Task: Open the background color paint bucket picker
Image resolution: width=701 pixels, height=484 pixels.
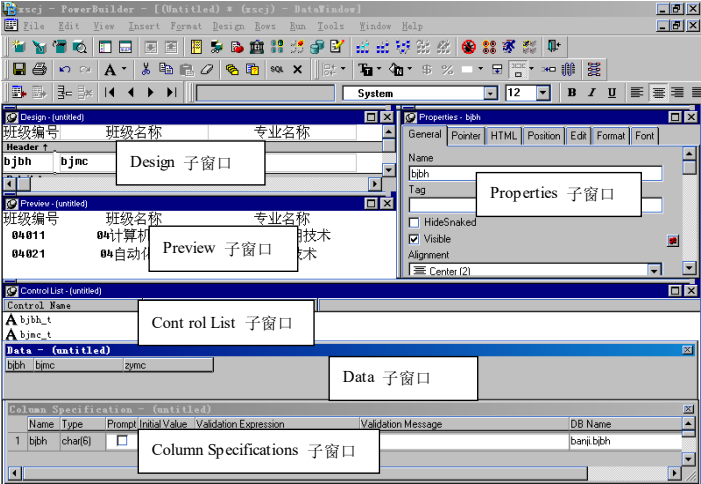Action: point(398,70)
